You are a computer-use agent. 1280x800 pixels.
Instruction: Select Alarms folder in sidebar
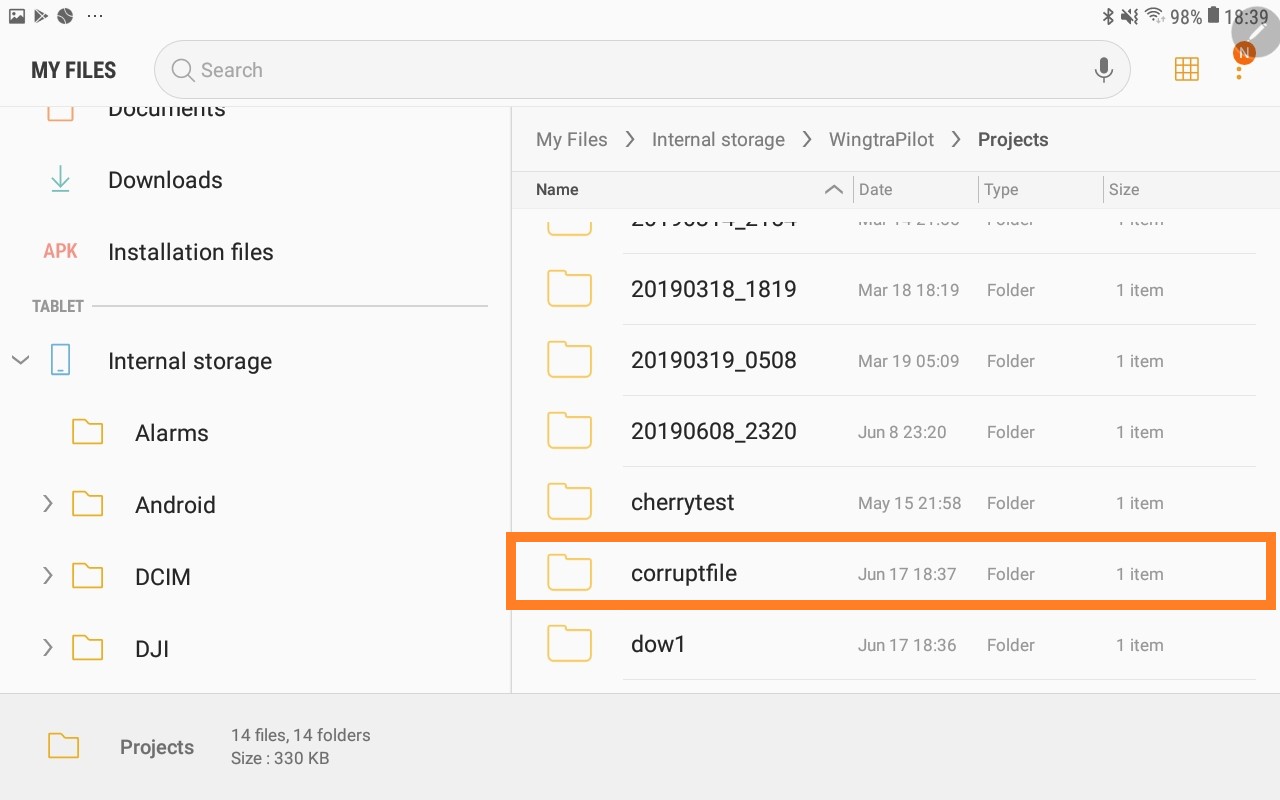171,433
